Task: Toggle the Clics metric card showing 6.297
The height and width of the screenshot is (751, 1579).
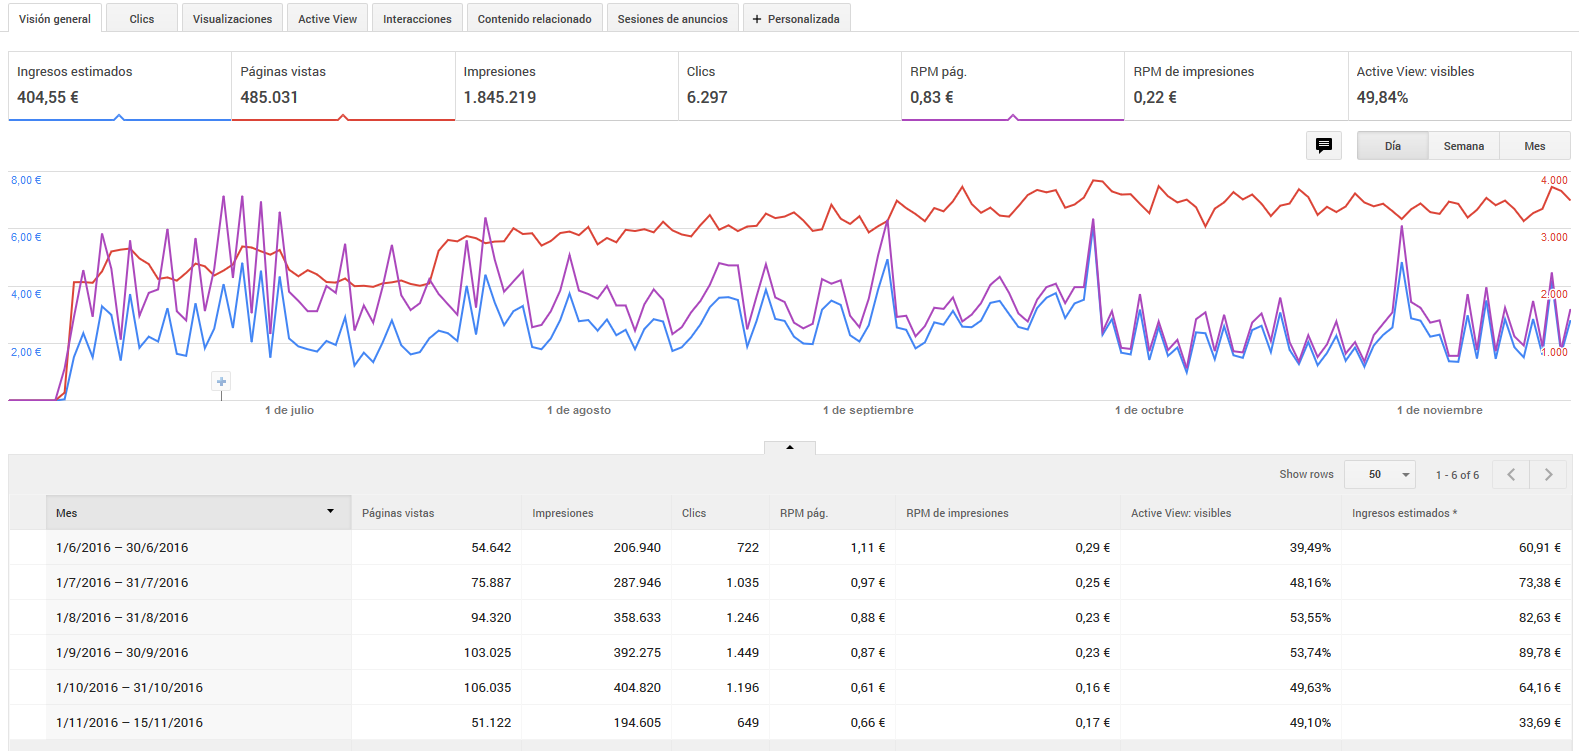Action: click(x=790, y=86)
